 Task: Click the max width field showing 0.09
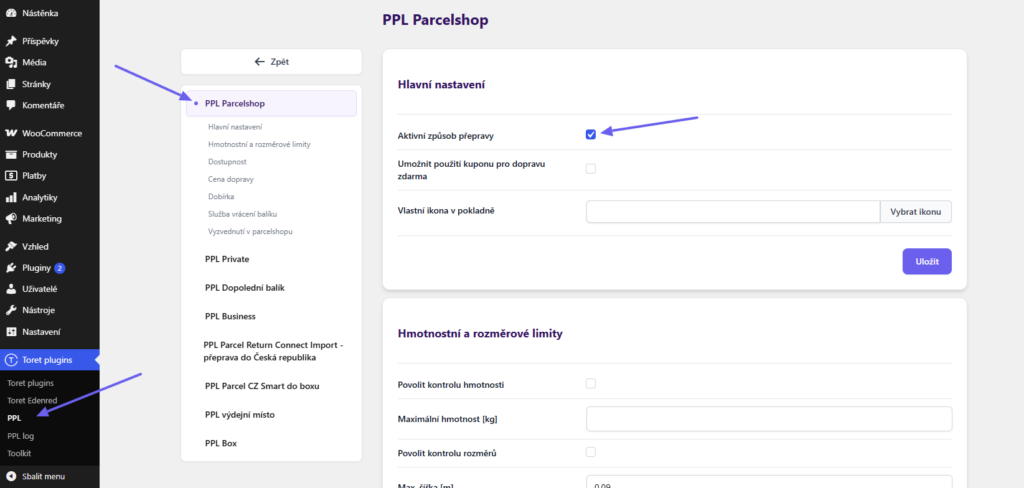769,482
